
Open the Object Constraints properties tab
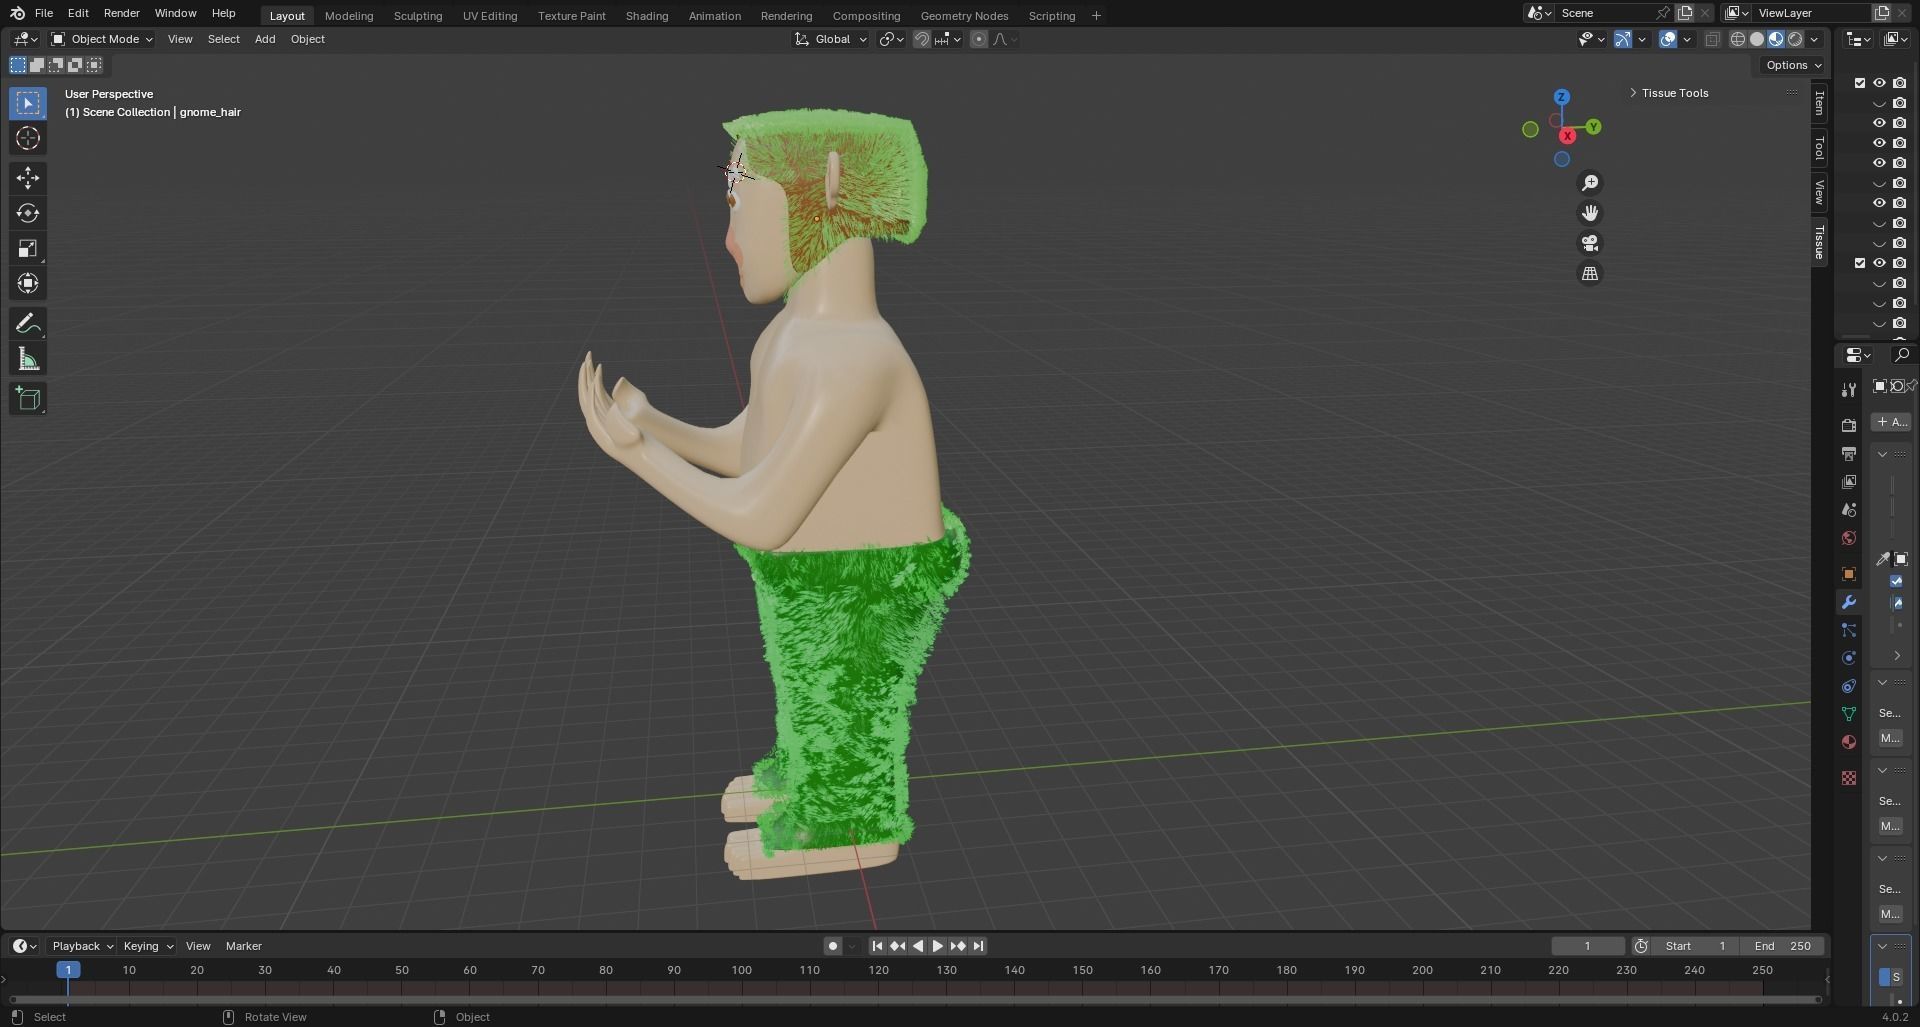(1848, 686)
